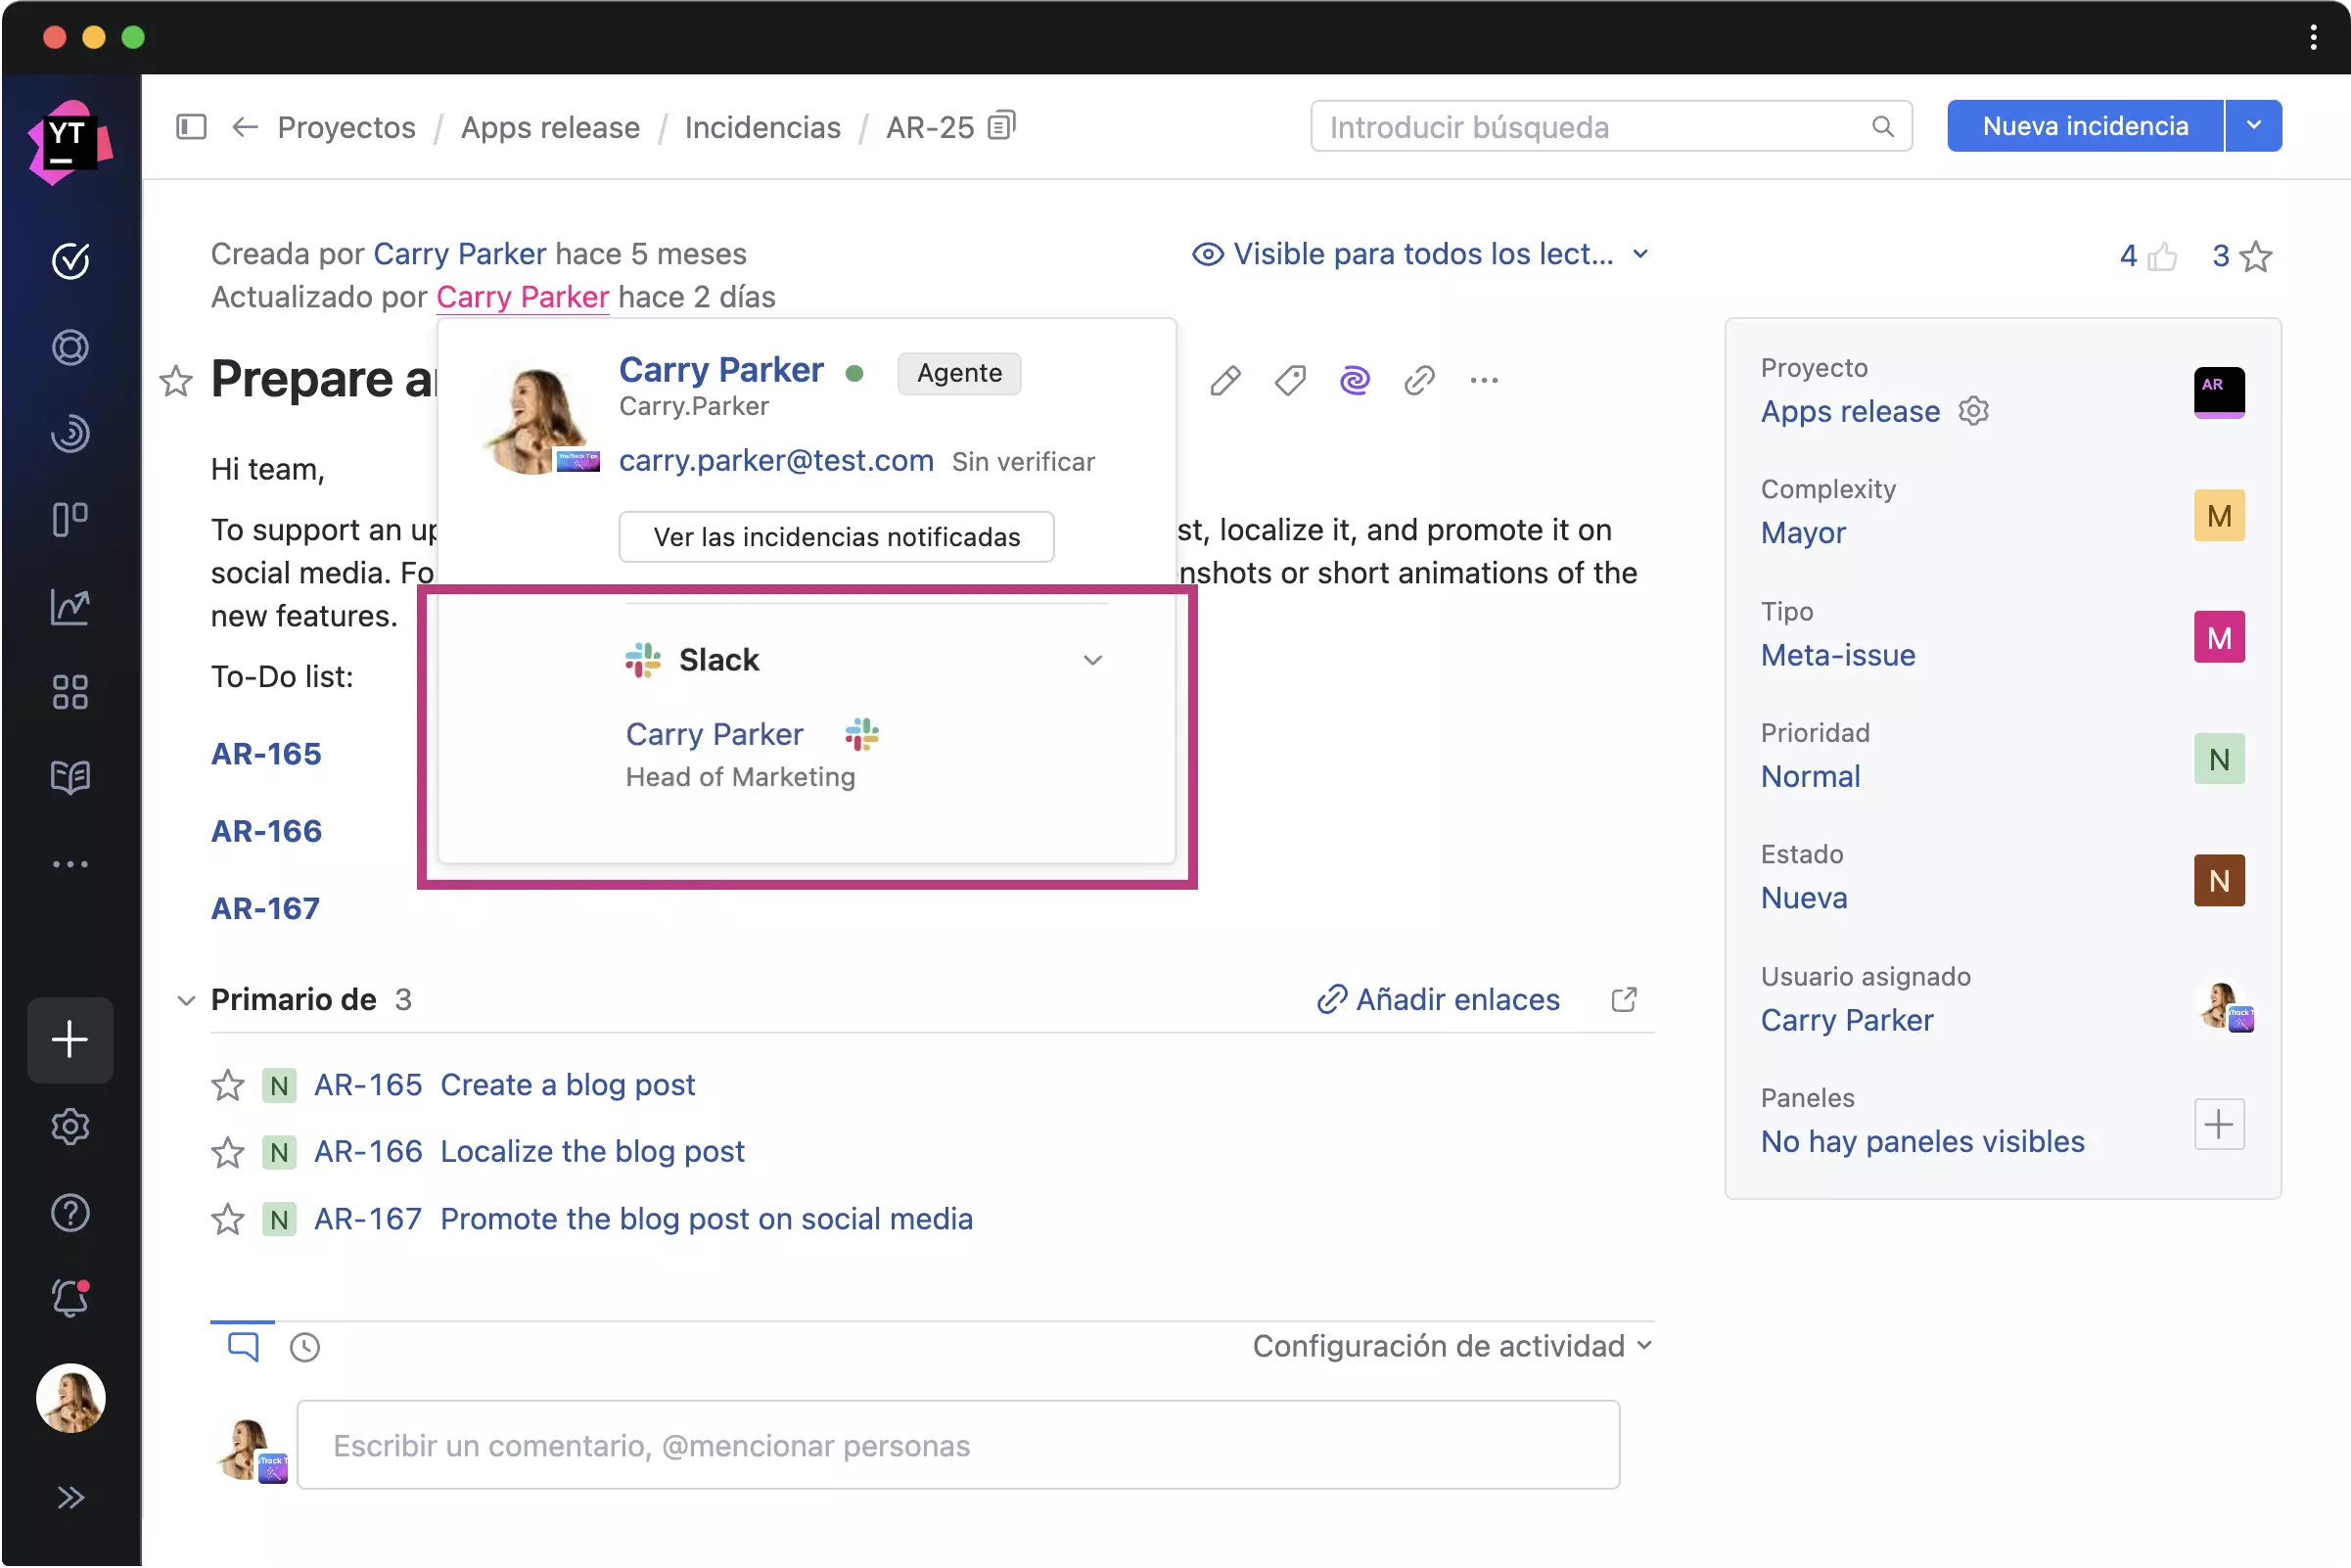Image resolution: width=2351 pixels, height=1568 pixels.
Task: Switch to the history activity tab
Action: [x=305, y=1347]
